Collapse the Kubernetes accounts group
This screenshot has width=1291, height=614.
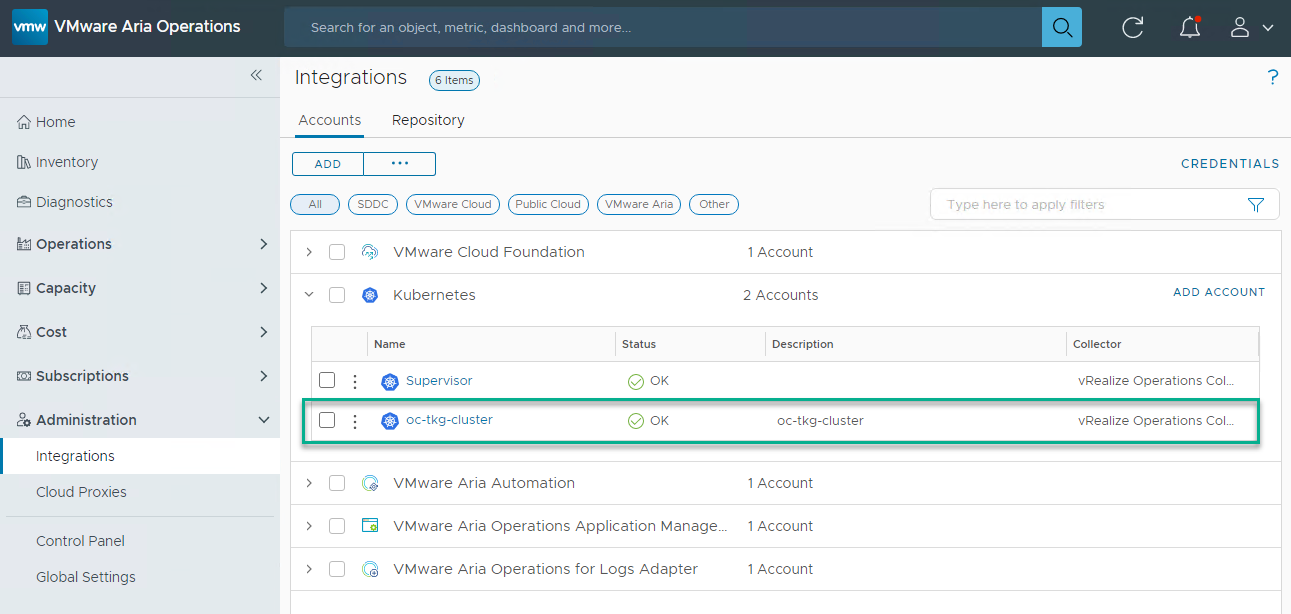(x=309, y=295)
